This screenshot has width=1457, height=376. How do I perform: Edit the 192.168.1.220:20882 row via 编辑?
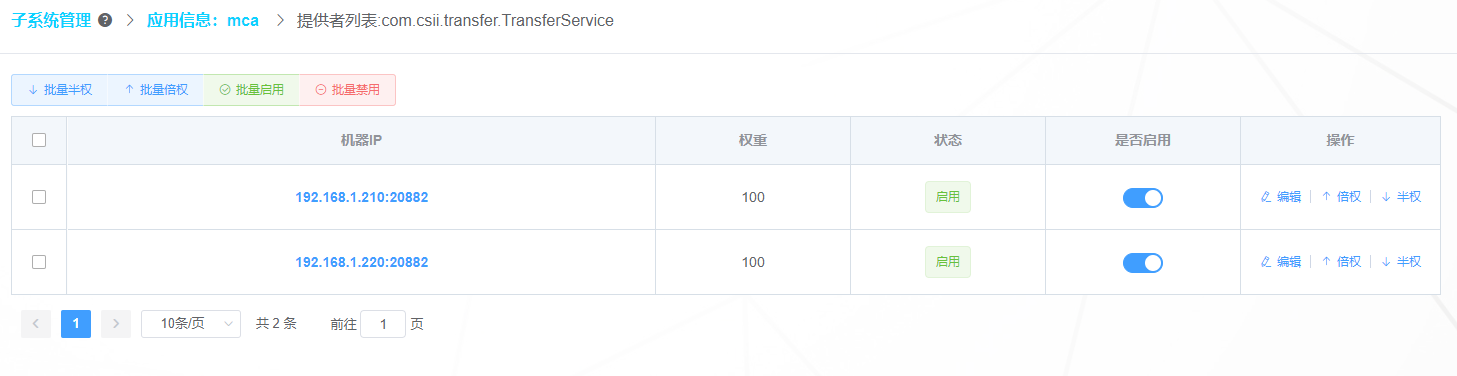[x=1281, y=262]
